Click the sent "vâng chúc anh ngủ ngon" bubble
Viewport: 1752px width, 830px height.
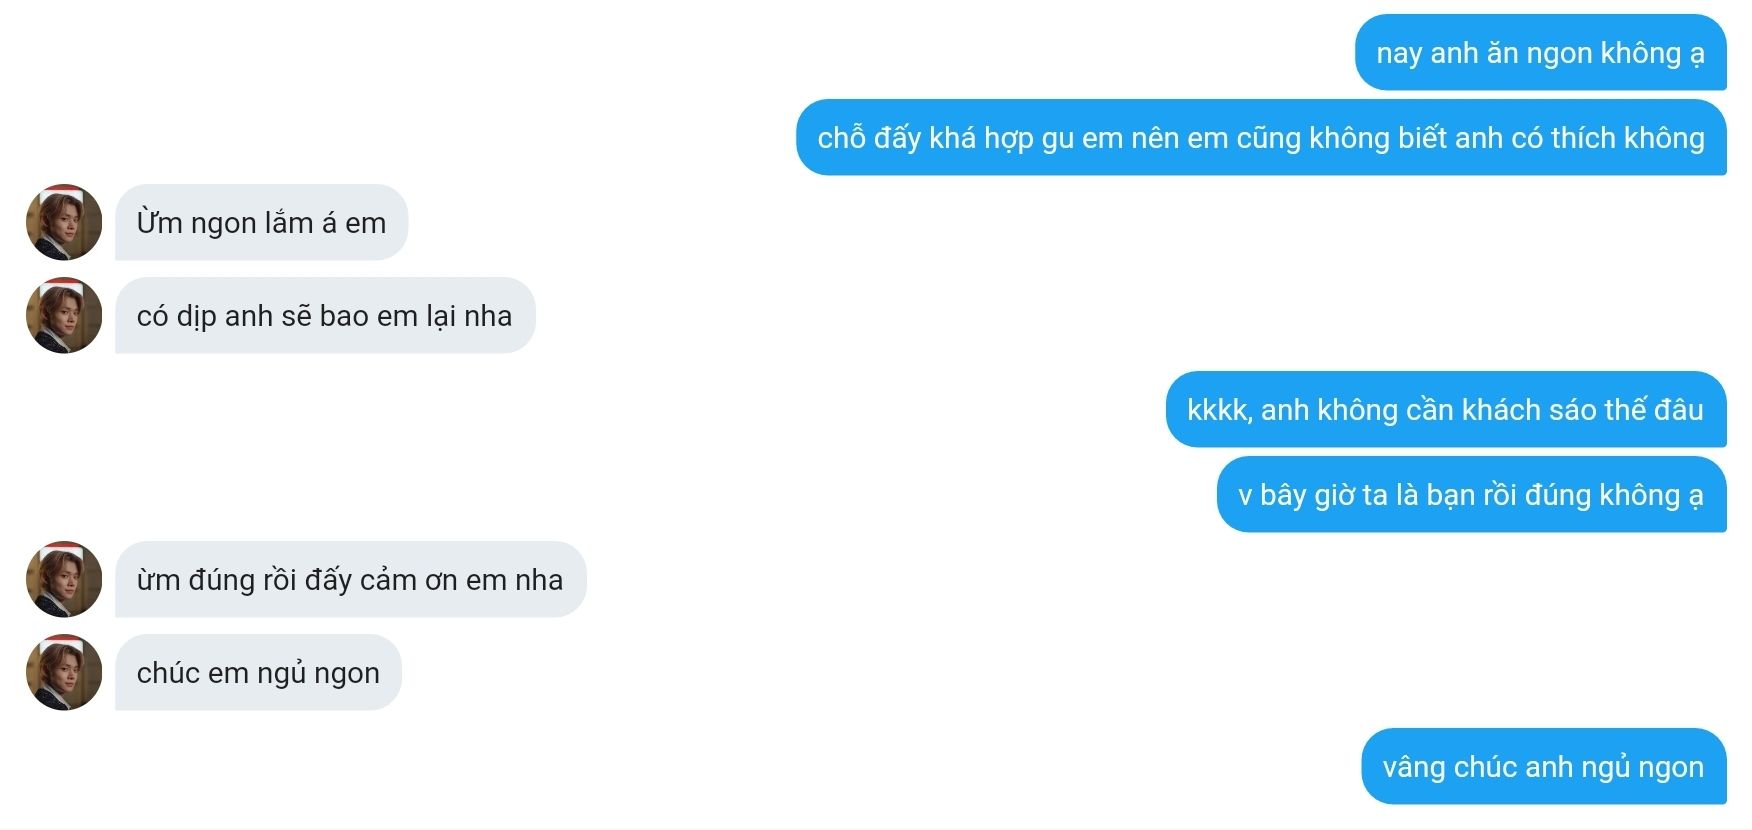[1543, 767]
